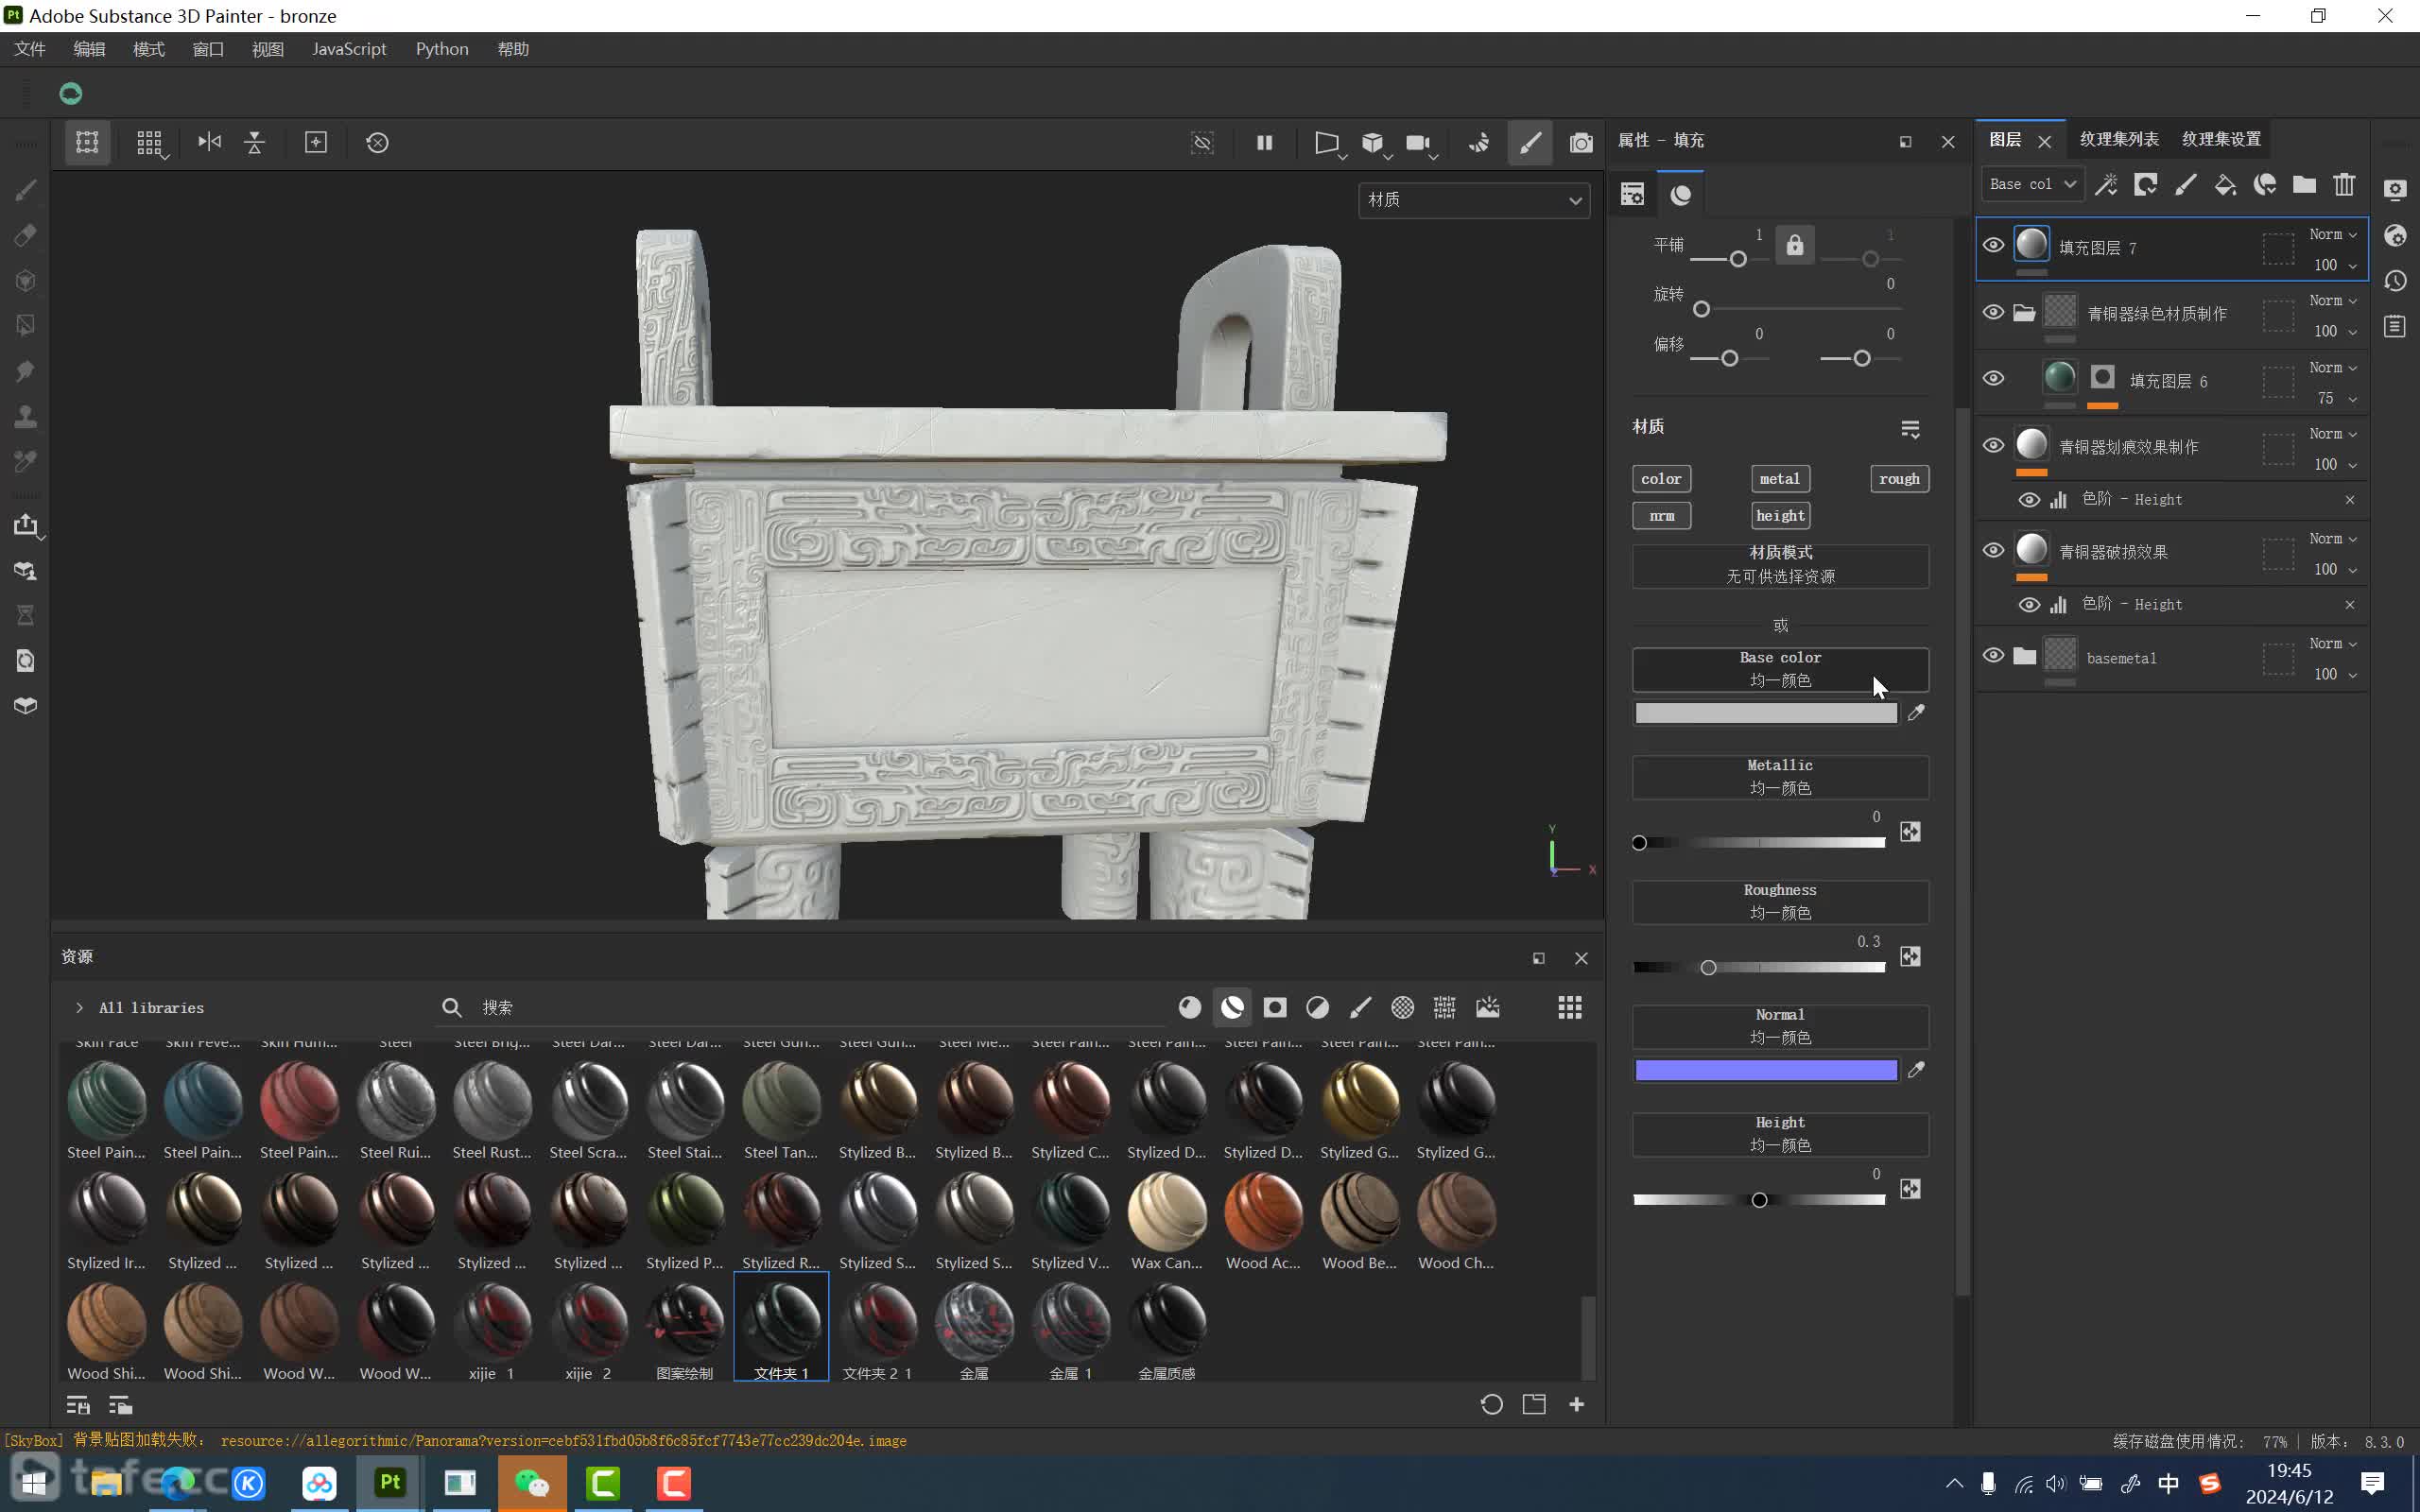
Task: Select the Clone stamp tool
Action: click(x=26, y=416)
